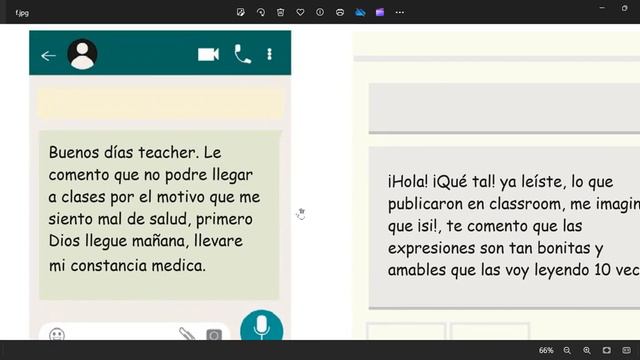Click the contact profile avatar
The width and height of the screenshot is (640, 360).
82,54
